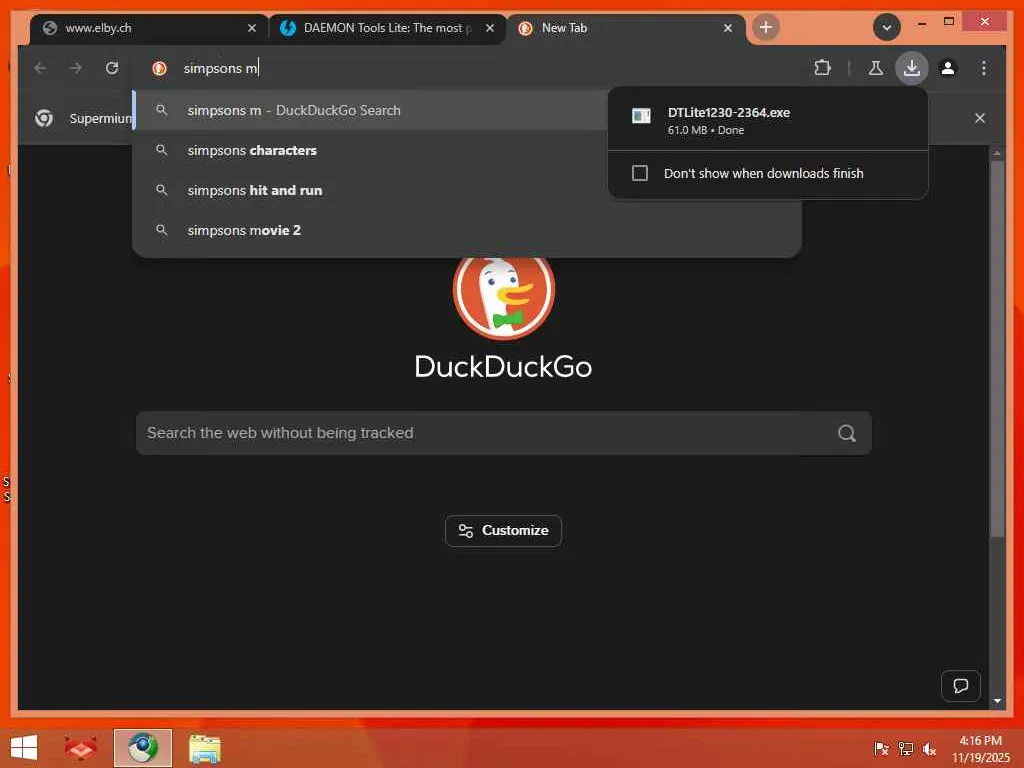Close the DAEMON Tools Lite tab
The width and height of the screenshot is (1024, 768).
490,28
